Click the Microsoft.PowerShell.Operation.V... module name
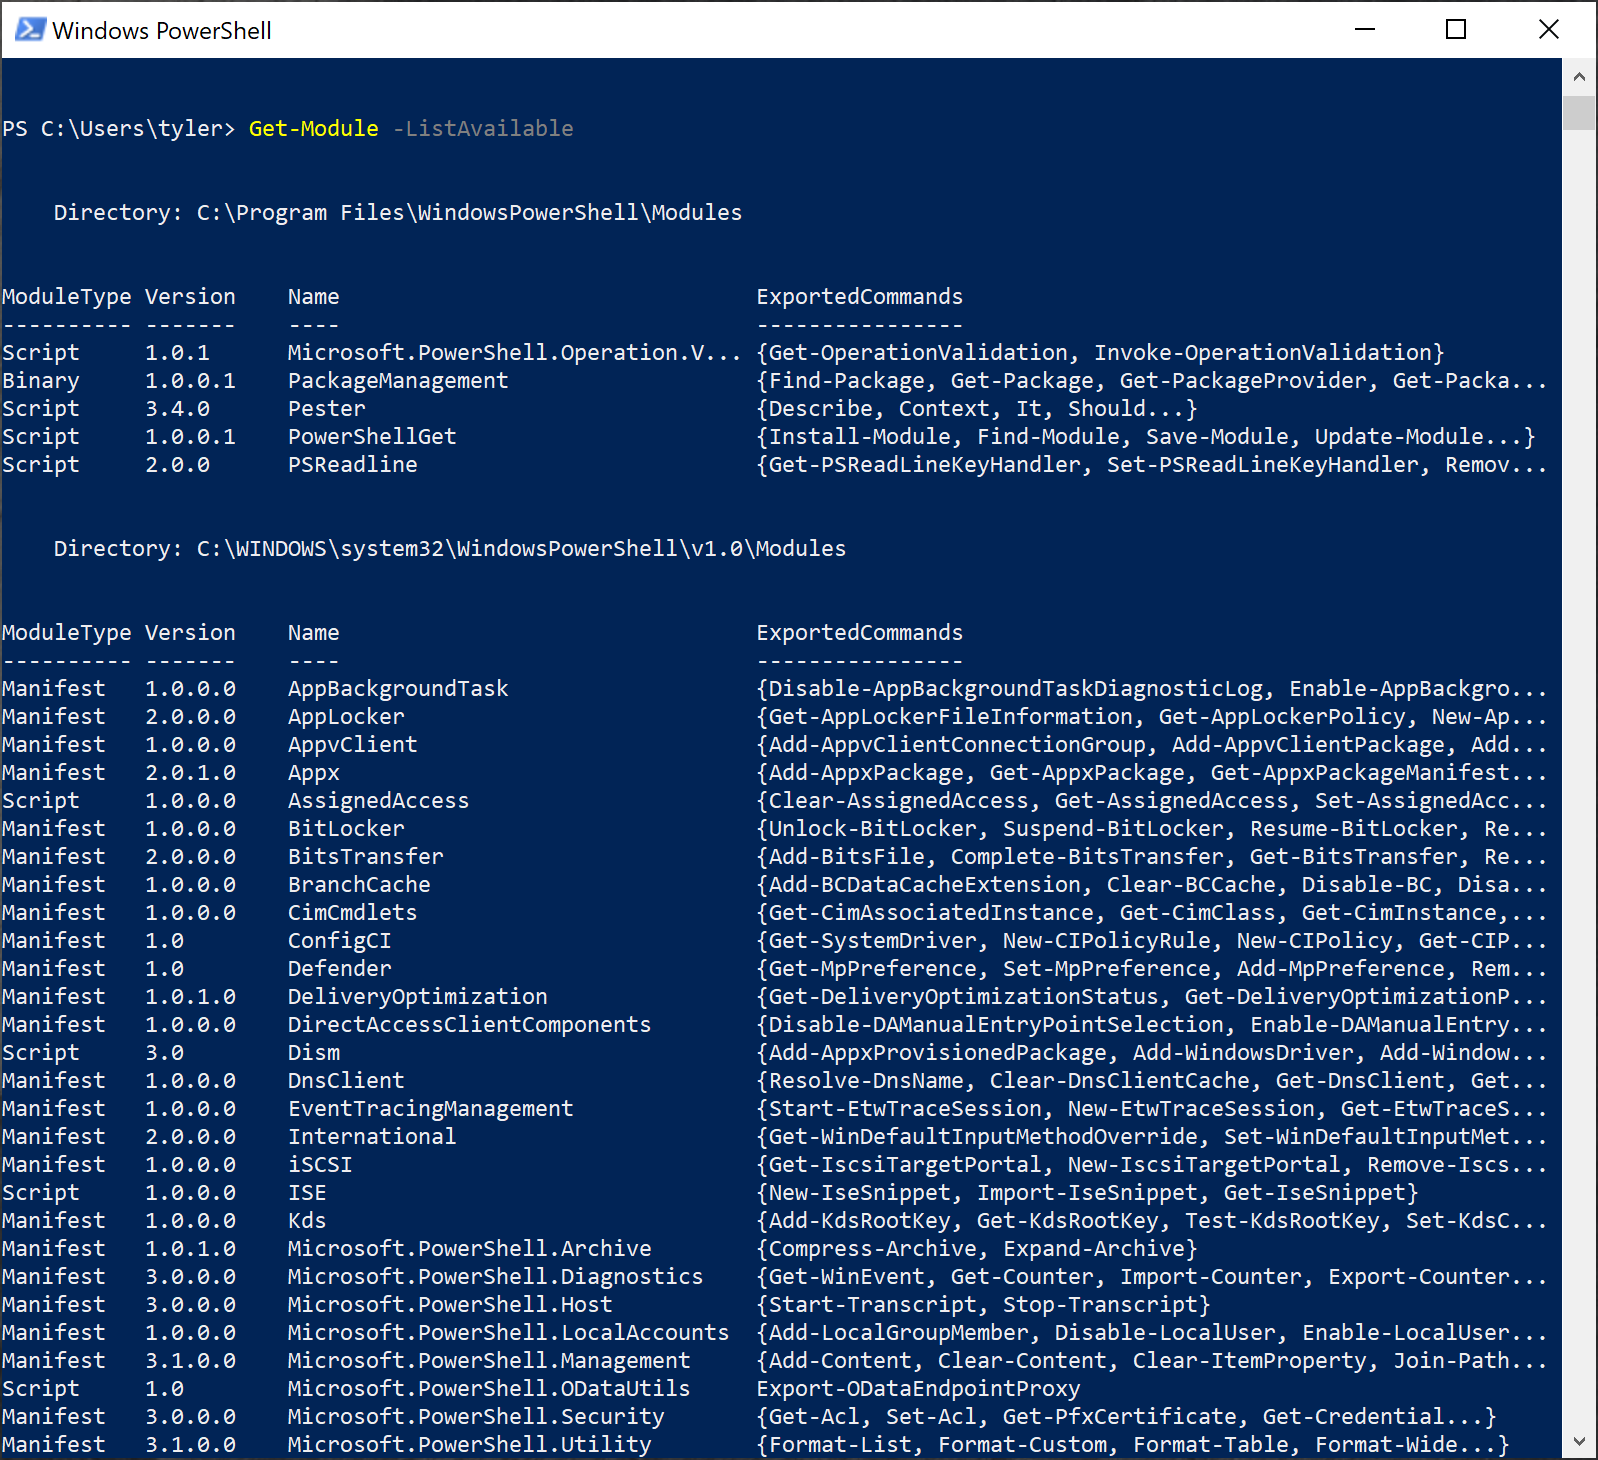This screenshot has width=1598, height=1460. [515, 352]
